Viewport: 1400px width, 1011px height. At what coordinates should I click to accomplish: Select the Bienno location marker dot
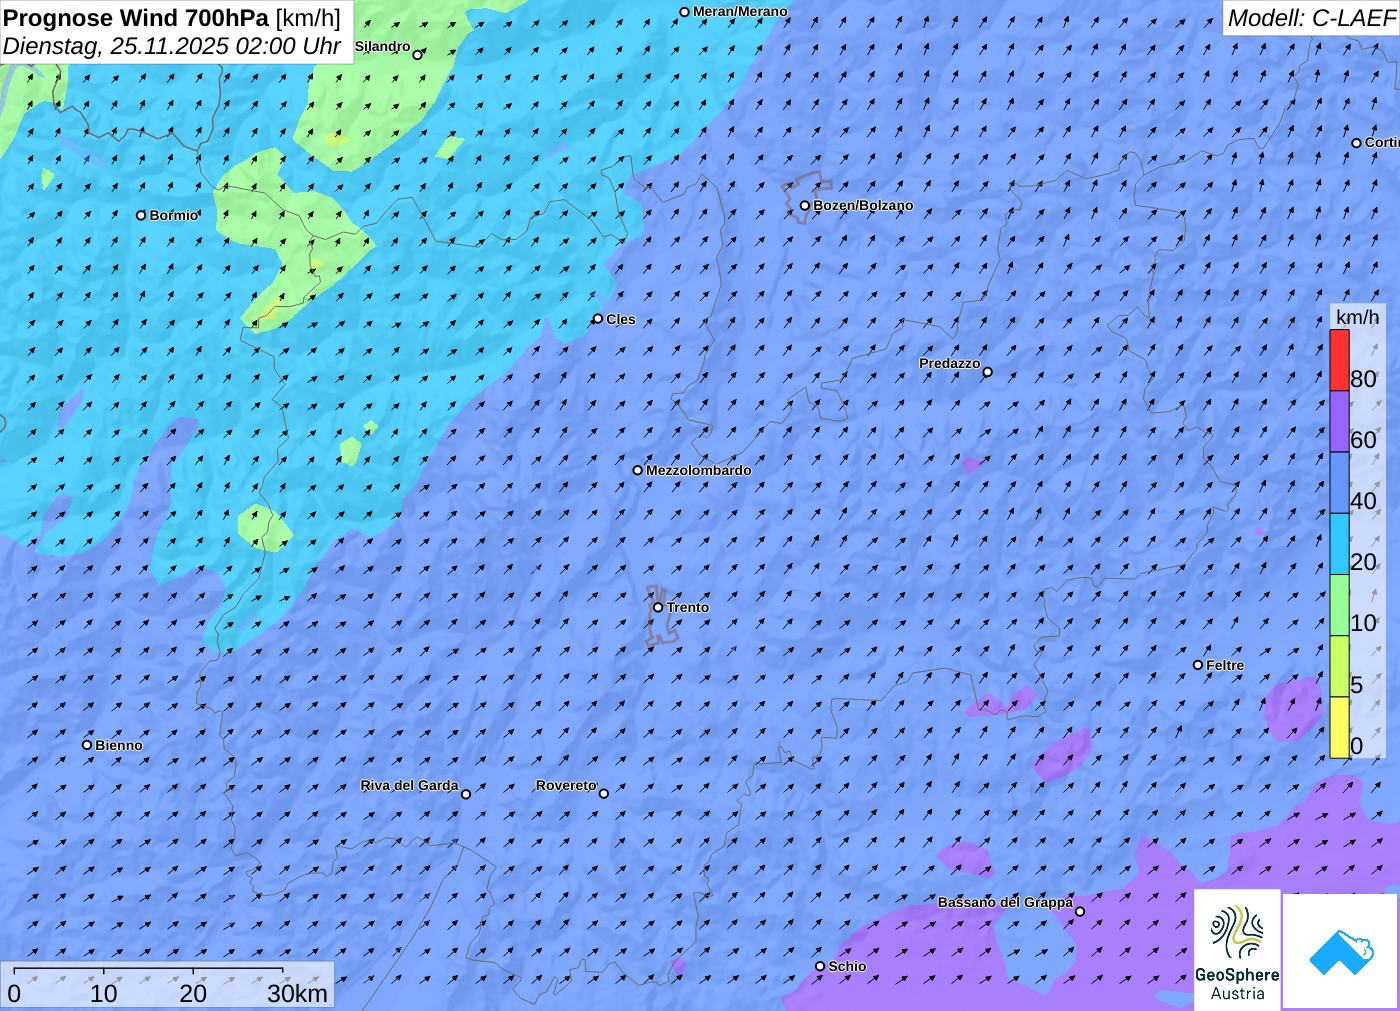coord(87,745)
